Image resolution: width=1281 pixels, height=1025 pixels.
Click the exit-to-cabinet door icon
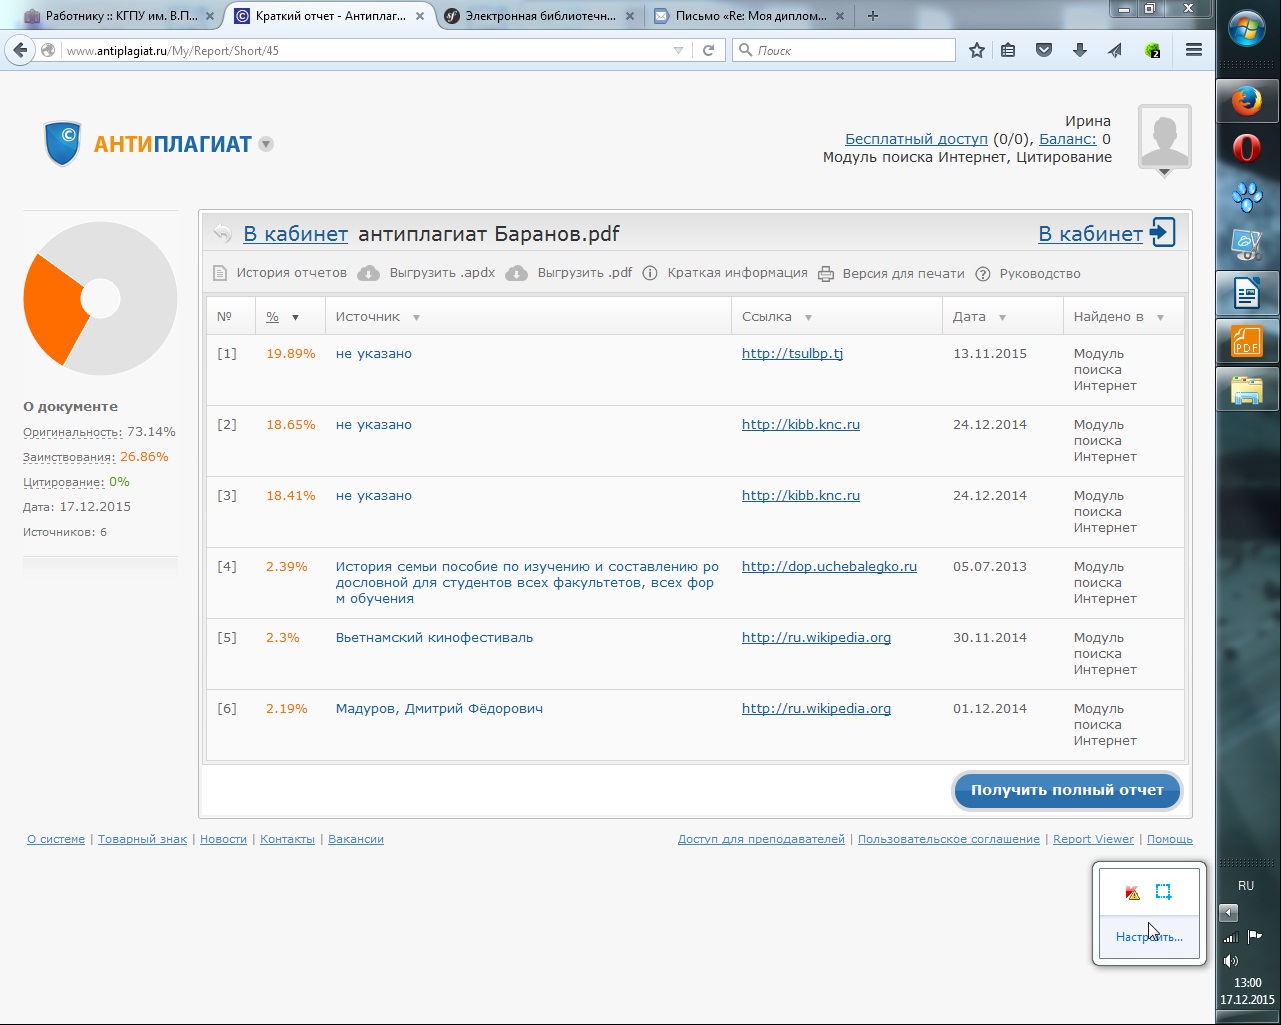pyautogui.click(x=1162, y=233)
